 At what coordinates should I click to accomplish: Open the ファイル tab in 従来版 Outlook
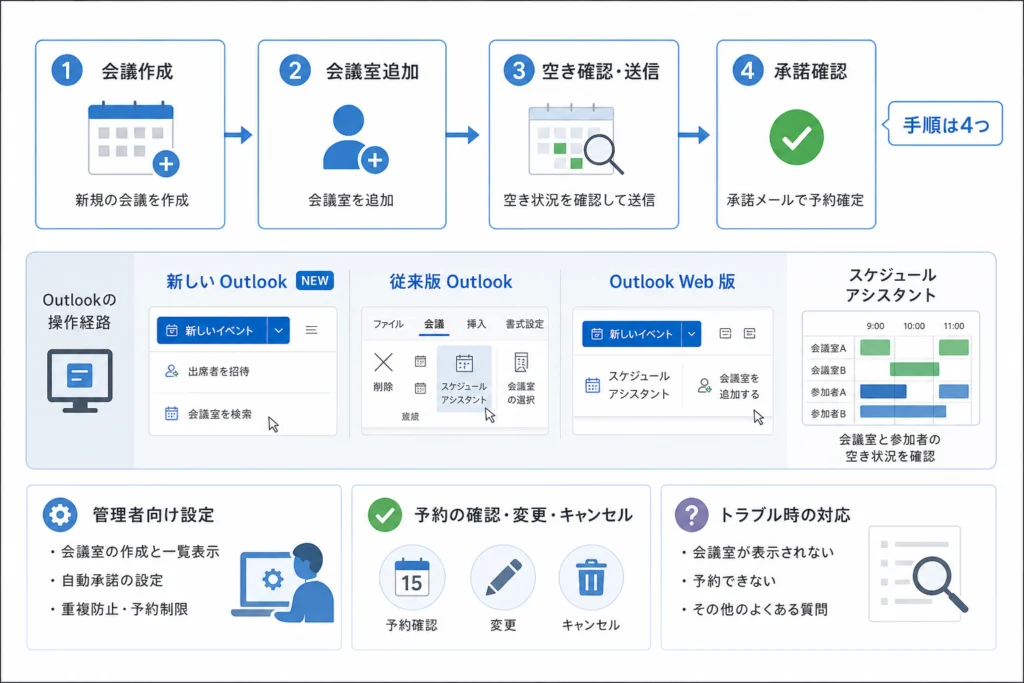click(x=389, y=324)
